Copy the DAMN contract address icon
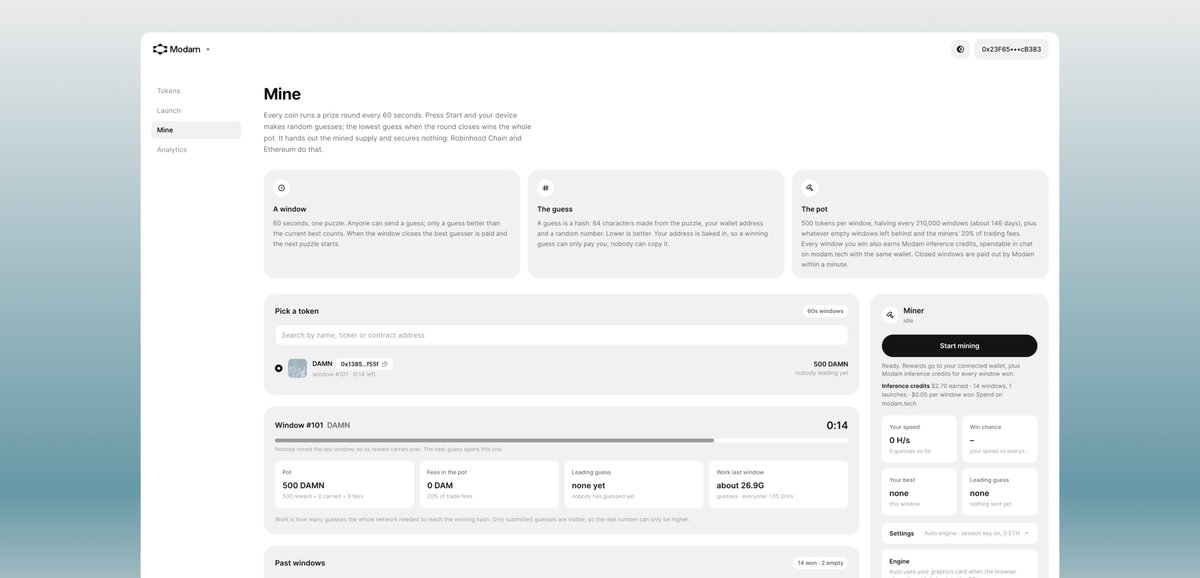Image resolution: width=1200 pixels, height=578 pixels. [385, 364]
